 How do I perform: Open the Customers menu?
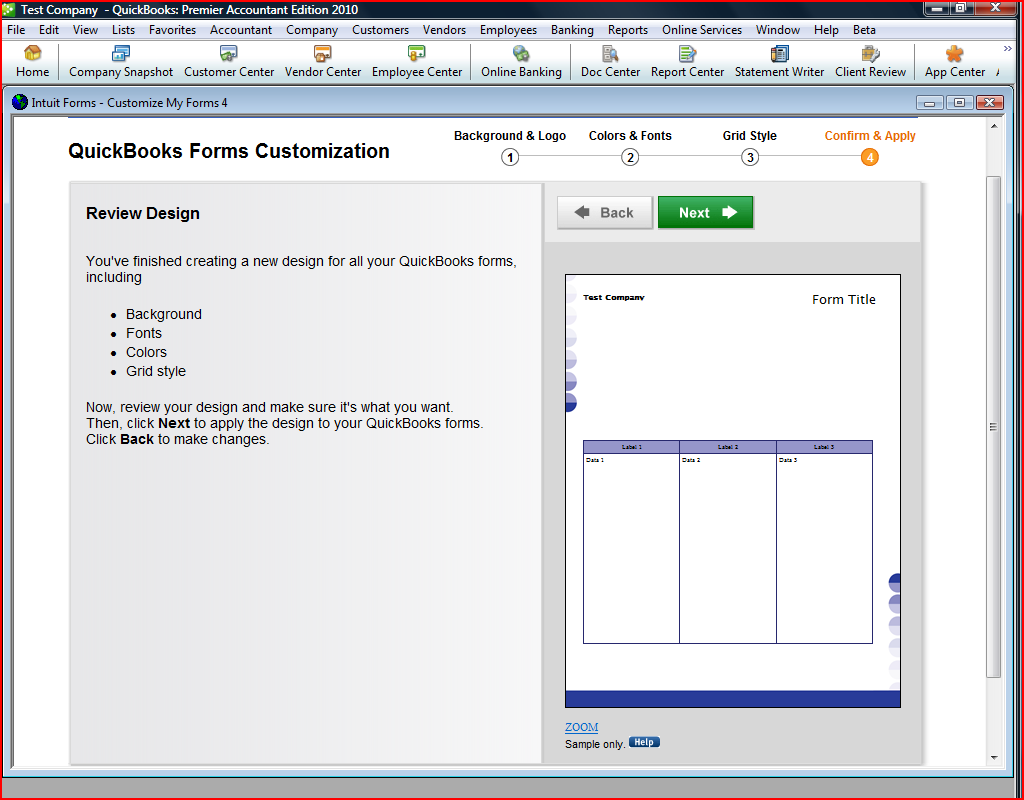[380, 30]
